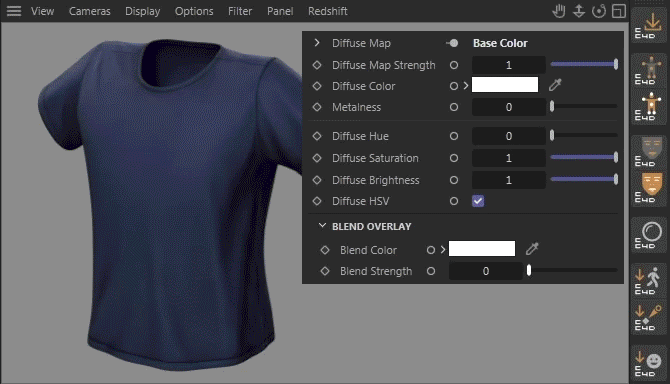Toggle the Metalness animation circle
Image resolution: width=670 pixels, height=384 pixels.
pos(454,107)
